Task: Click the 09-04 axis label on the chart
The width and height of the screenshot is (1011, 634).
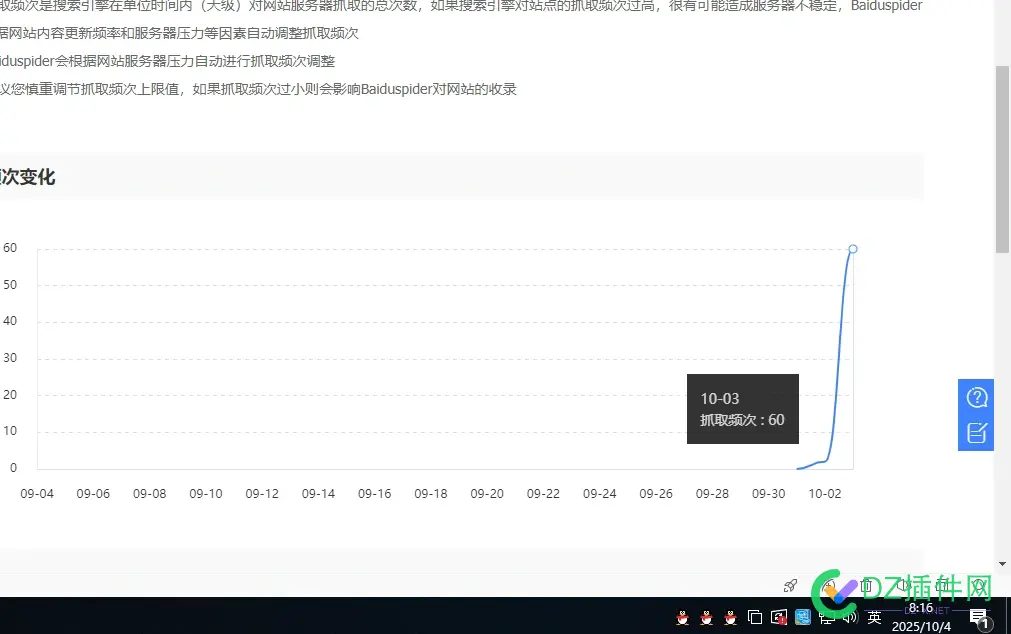Action: coord(37,493)
